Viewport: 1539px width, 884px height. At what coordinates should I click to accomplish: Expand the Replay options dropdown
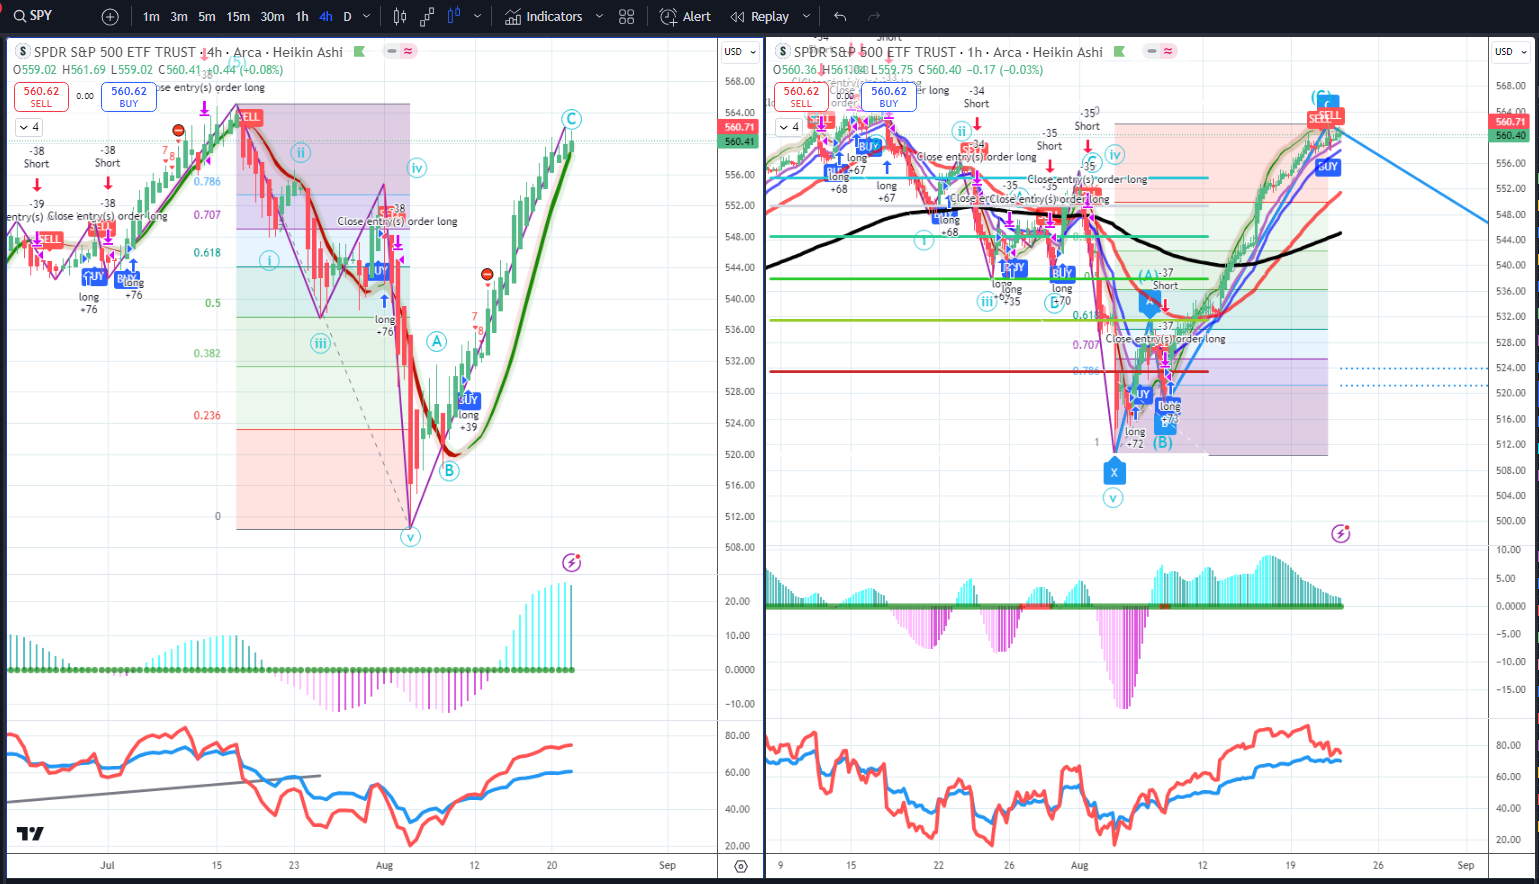[x=806, y=17]
